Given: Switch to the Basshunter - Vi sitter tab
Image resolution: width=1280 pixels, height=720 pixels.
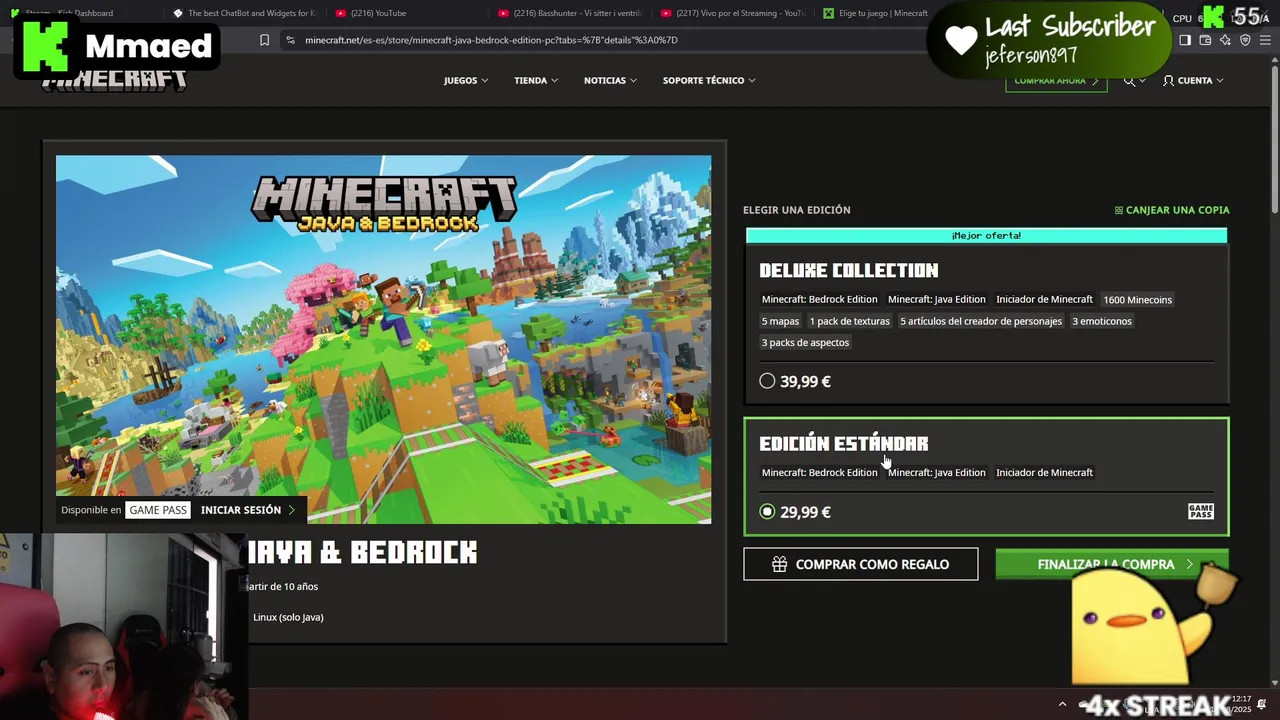Looking at the screenshot, I should [569, 13].
